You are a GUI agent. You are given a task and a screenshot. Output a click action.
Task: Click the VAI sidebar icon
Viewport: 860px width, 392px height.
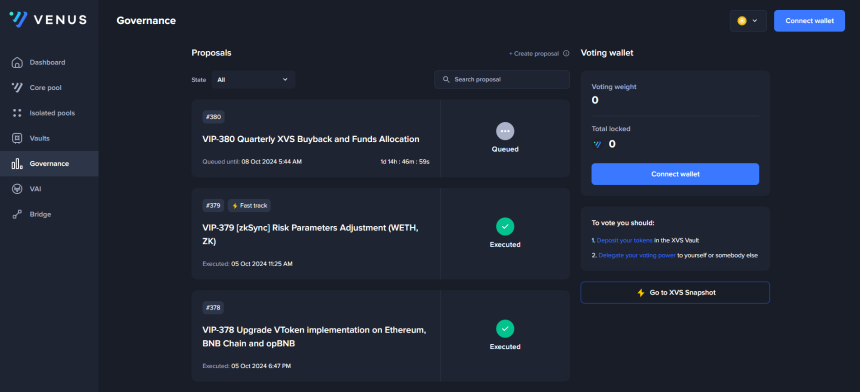click(17, 189)
